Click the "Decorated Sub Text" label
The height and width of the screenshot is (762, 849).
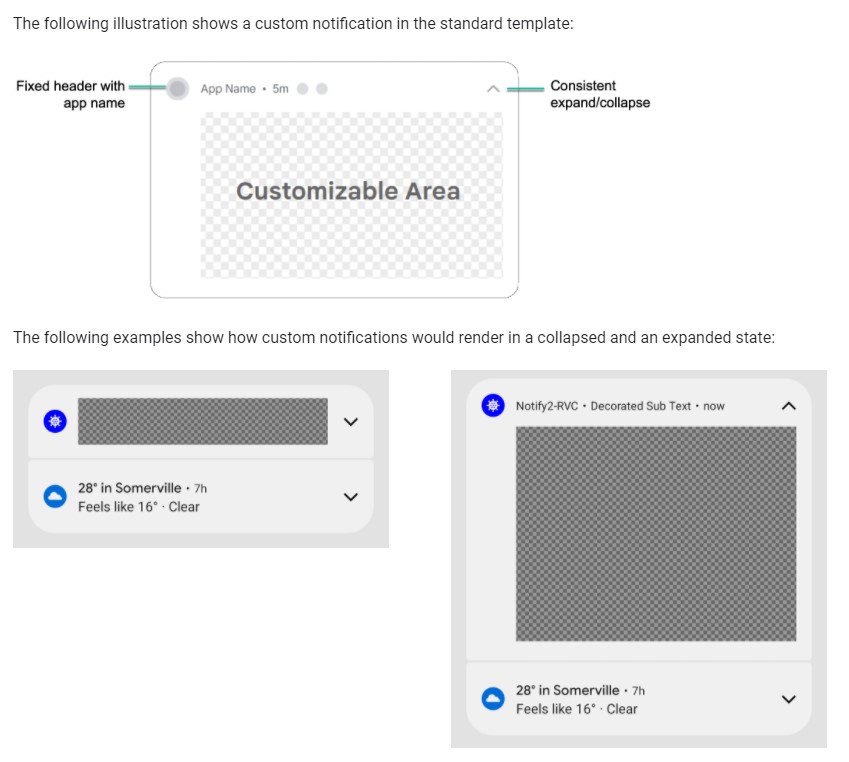(640, 406)
